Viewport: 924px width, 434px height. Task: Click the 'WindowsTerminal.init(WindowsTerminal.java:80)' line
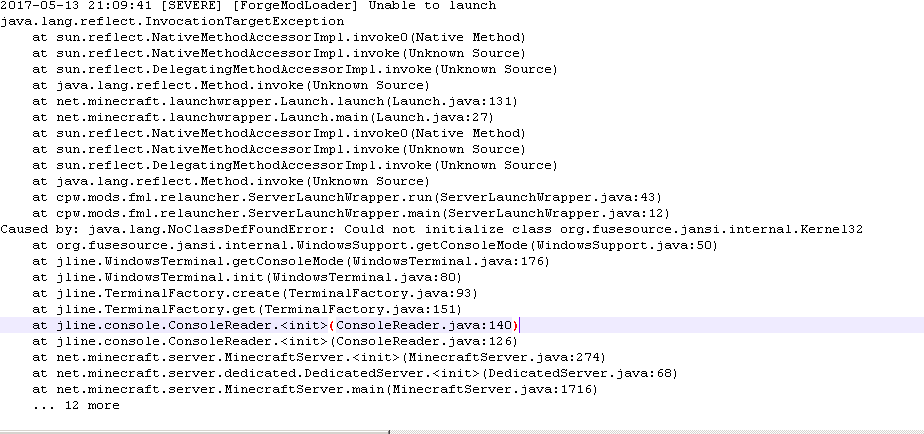click(248, 277)
